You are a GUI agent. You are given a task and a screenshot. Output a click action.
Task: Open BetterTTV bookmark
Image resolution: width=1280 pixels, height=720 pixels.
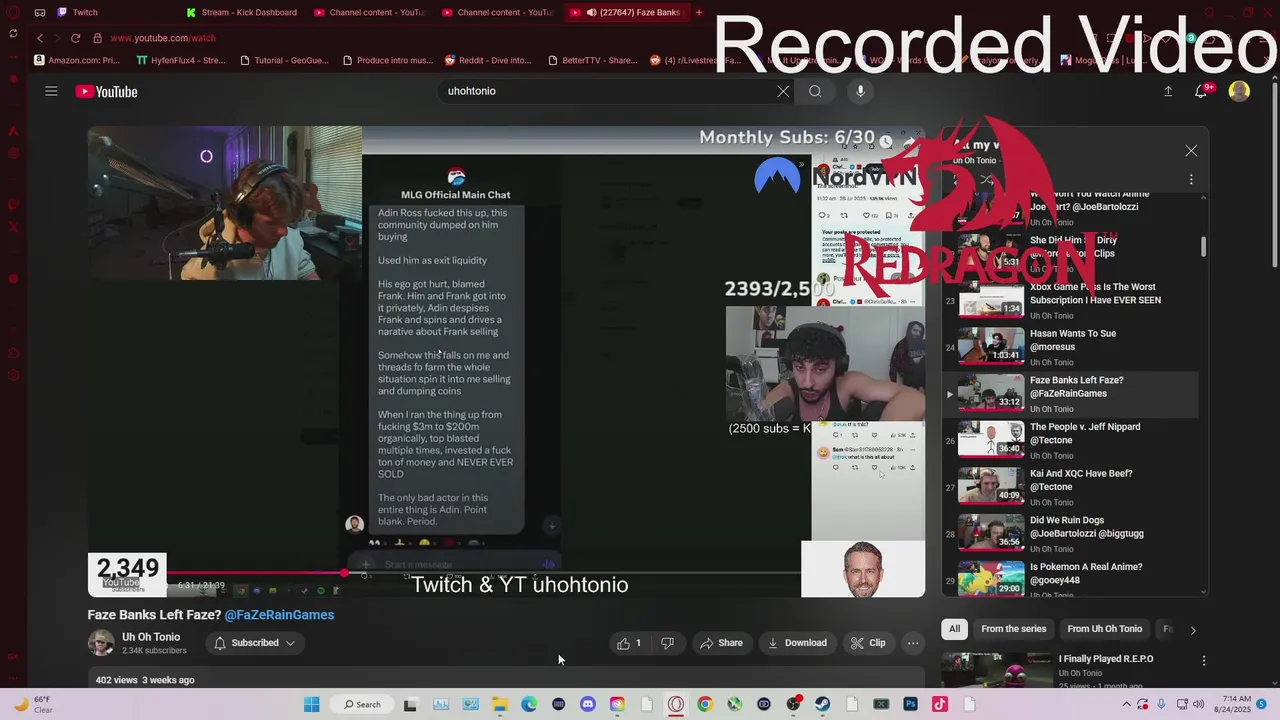coord(593,60)
